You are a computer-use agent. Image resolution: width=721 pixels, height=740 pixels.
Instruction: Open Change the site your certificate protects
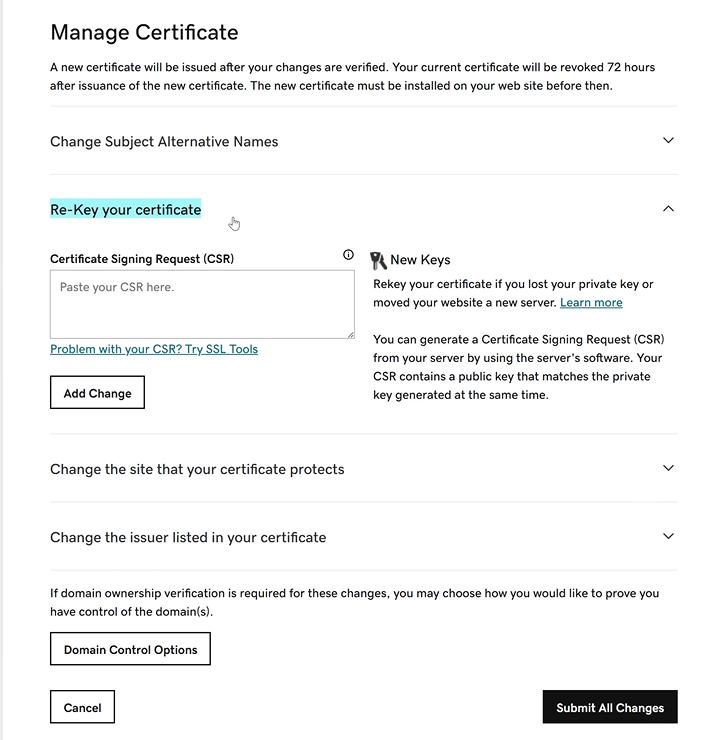pos(197,469)
